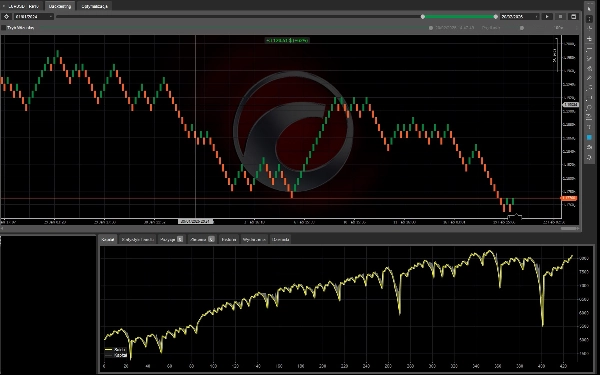
Task: Click the green profit label above the chart
Action: tap(287, 40)
